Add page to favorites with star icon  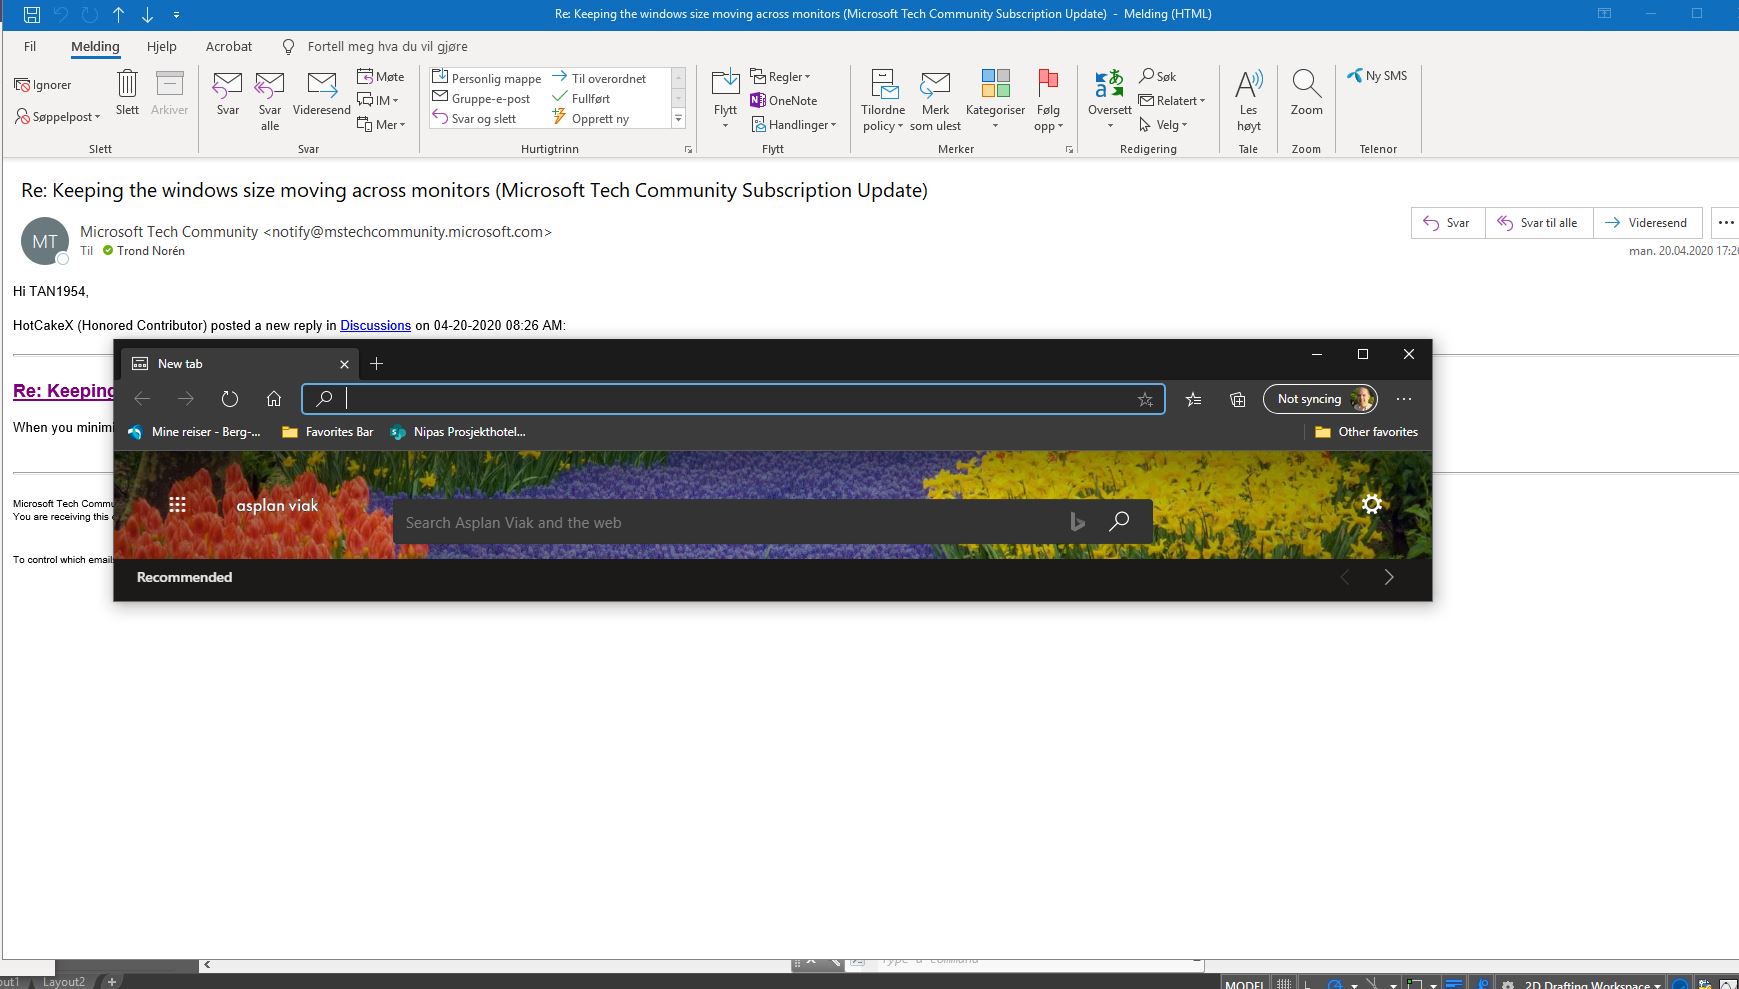[x=1145, y=400]
